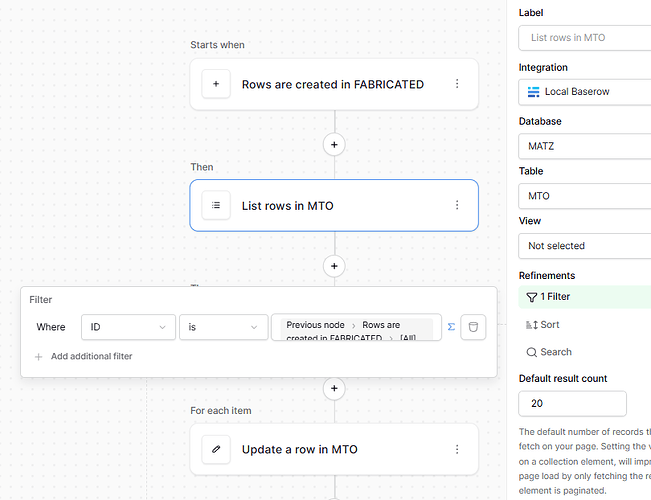This screenshot has width=651, height=500.
Task: Add a step below List rows in MTO
Action: (334, 267)
